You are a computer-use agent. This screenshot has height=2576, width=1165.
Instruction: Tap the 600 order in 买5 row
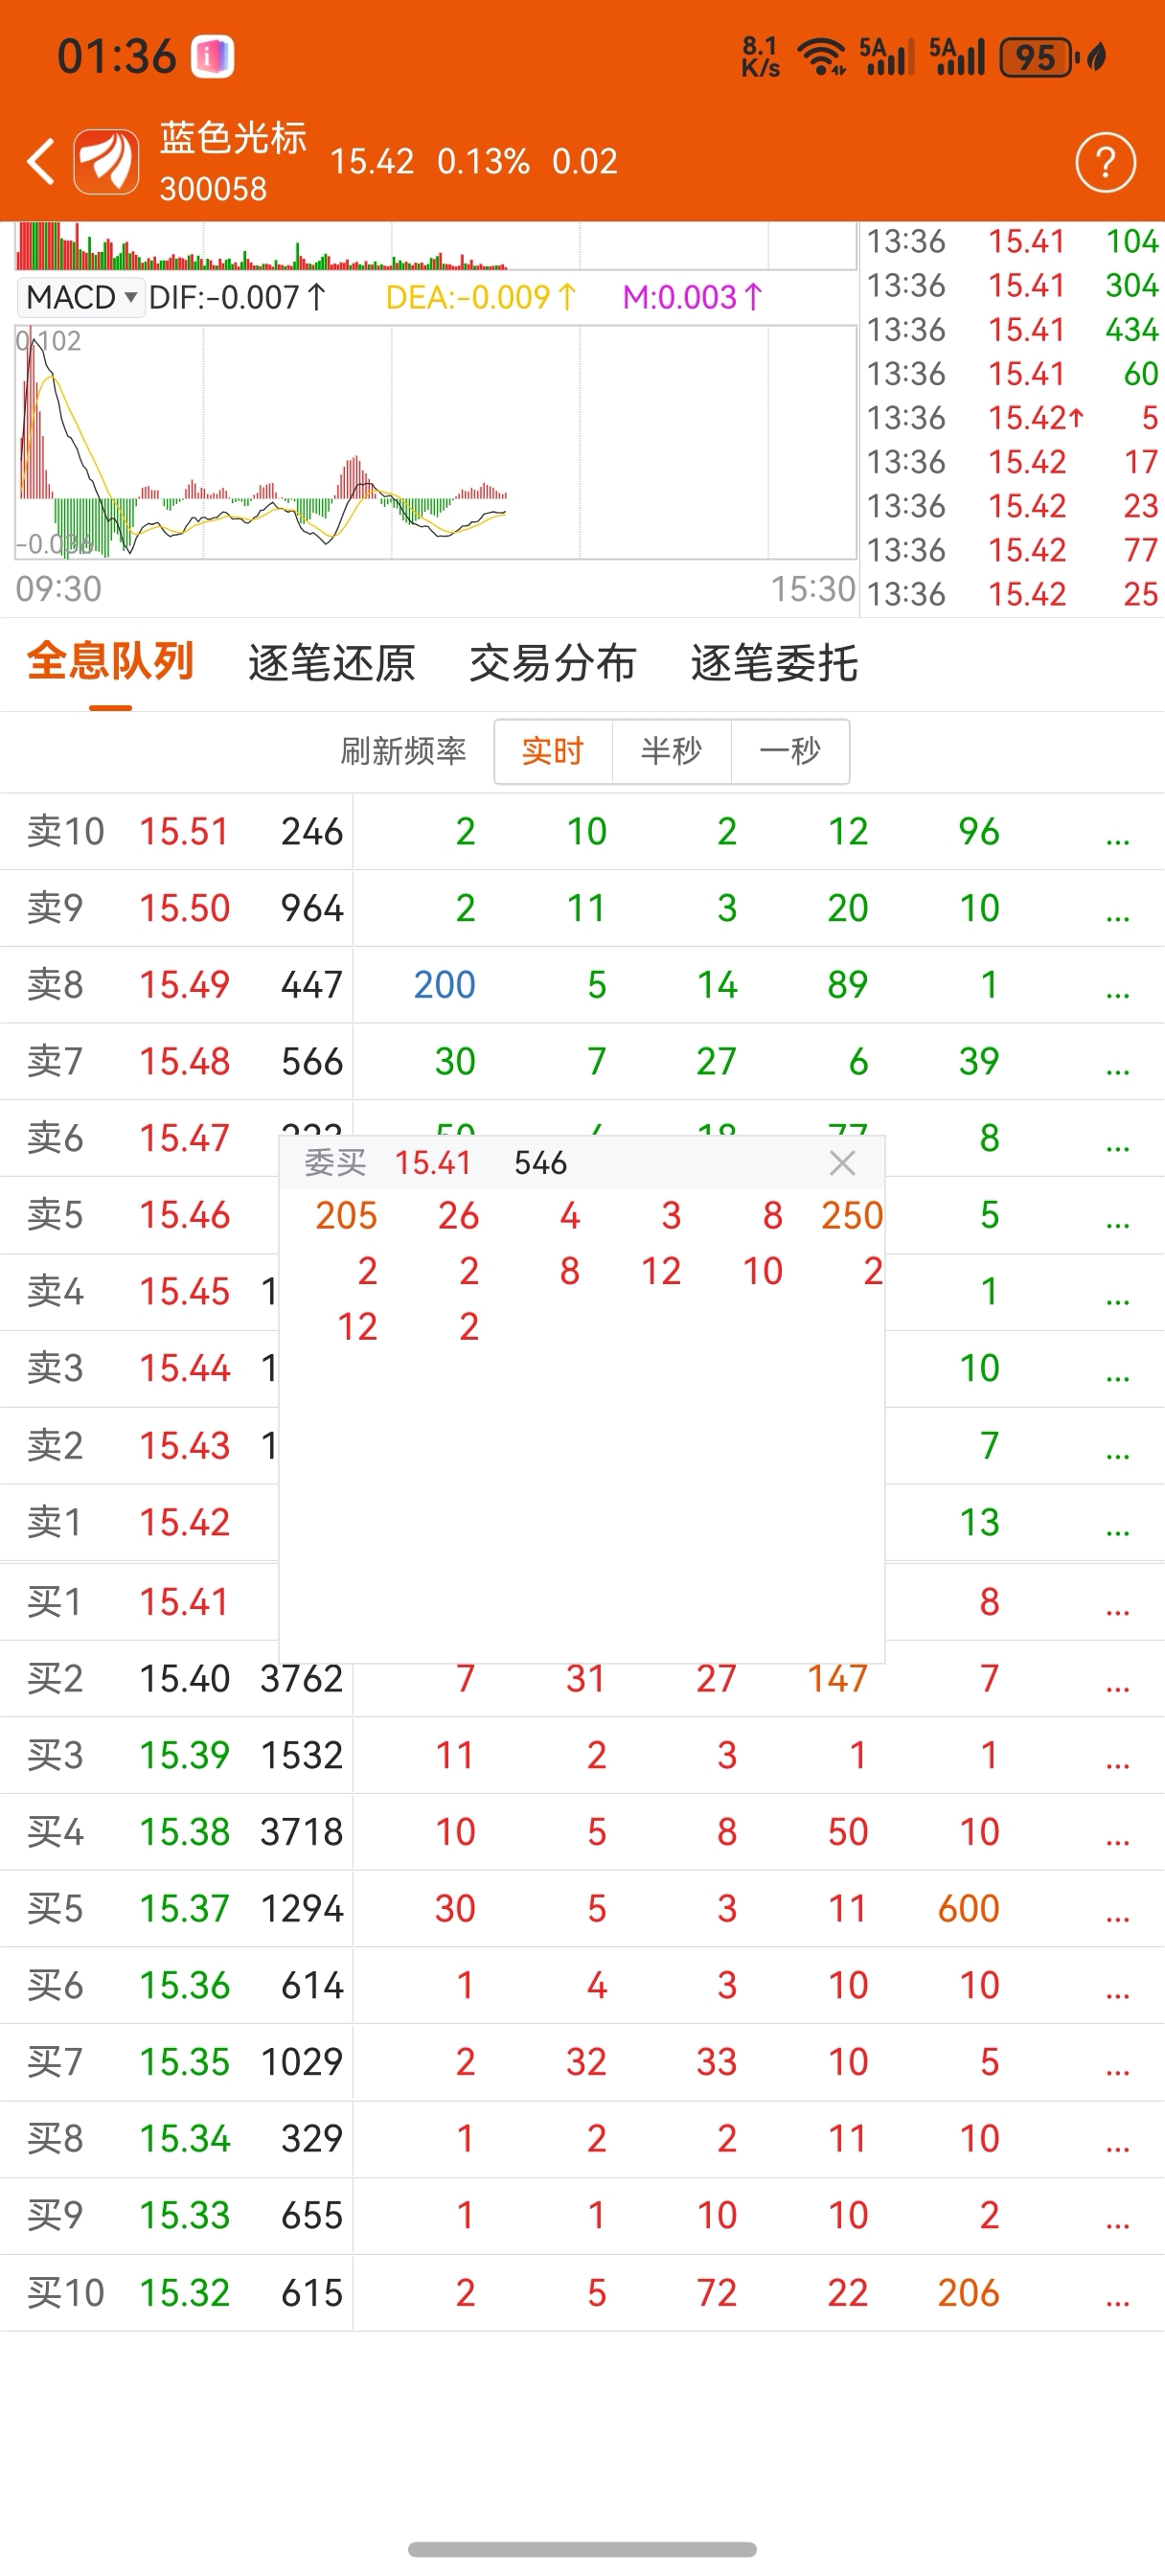(968, 1908)
